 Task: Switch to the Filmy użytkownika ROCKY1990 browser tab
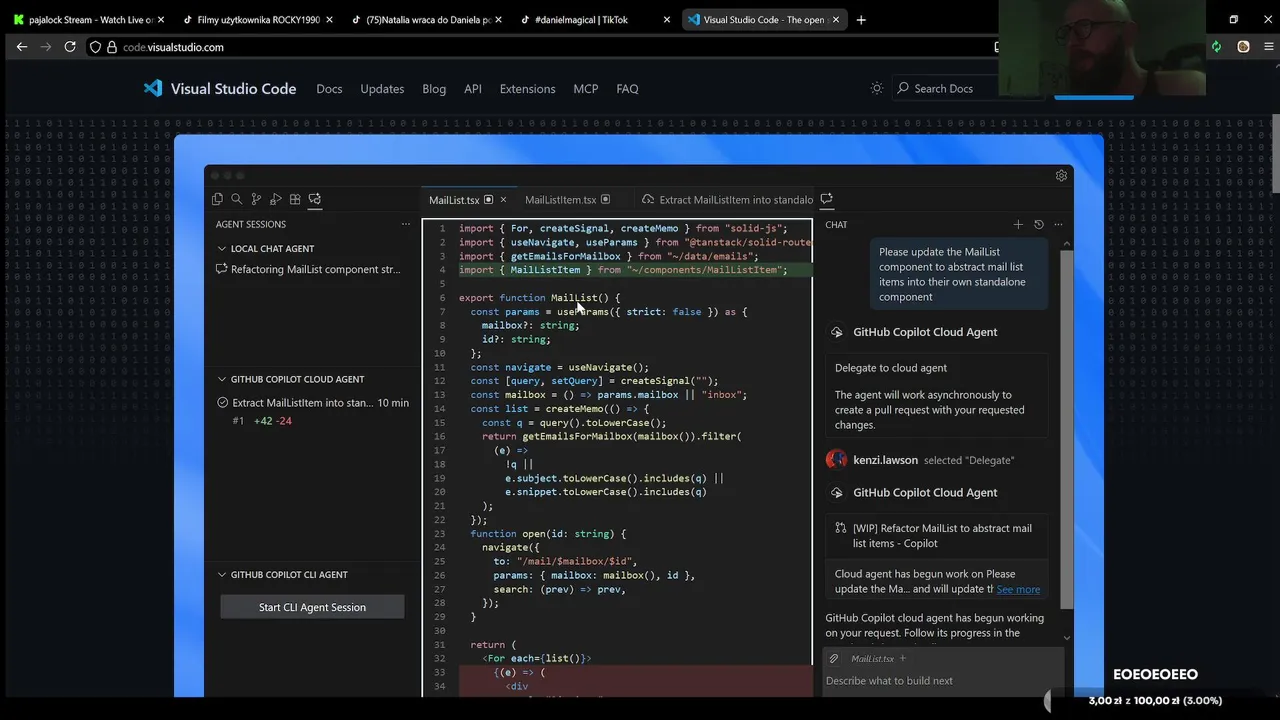pos(258,19)
